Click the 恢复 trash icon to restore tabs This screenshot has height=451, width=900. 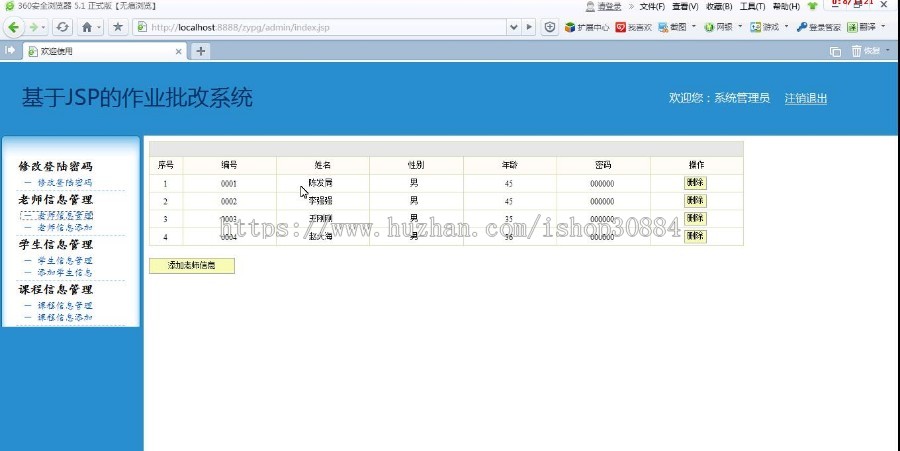coord(866,51)
